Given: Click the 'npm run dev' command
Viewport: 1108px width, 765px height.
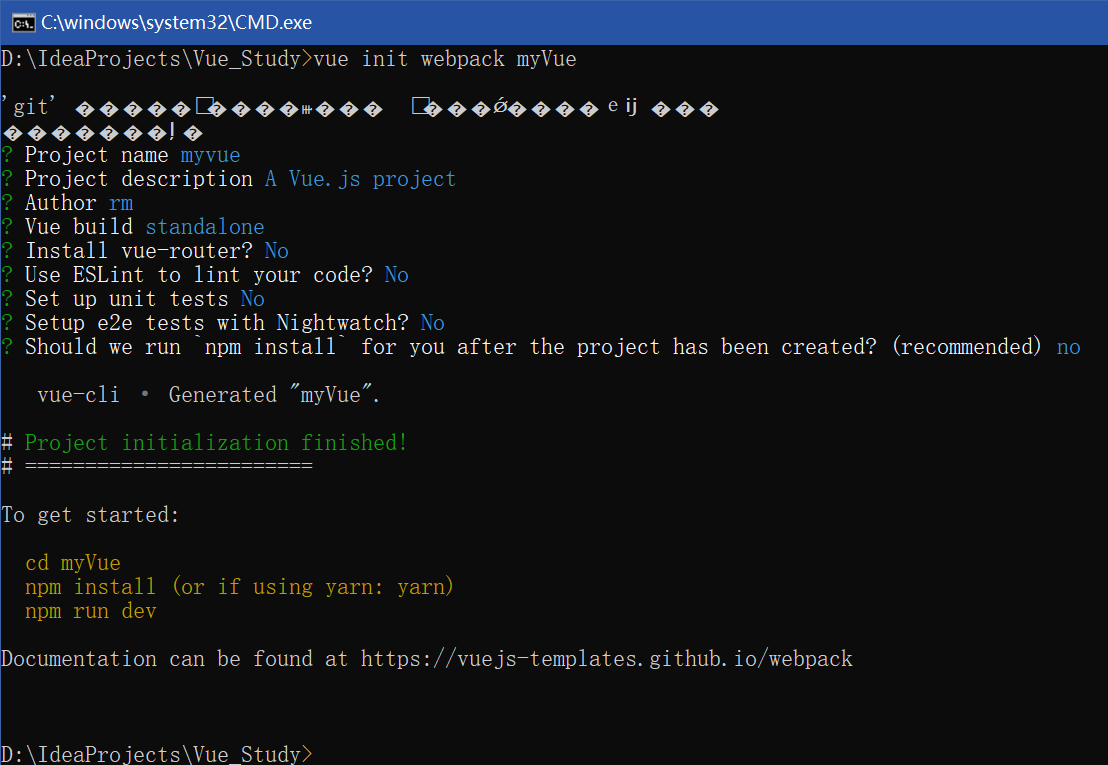Looking at the screenshot, I should [90, 611].
